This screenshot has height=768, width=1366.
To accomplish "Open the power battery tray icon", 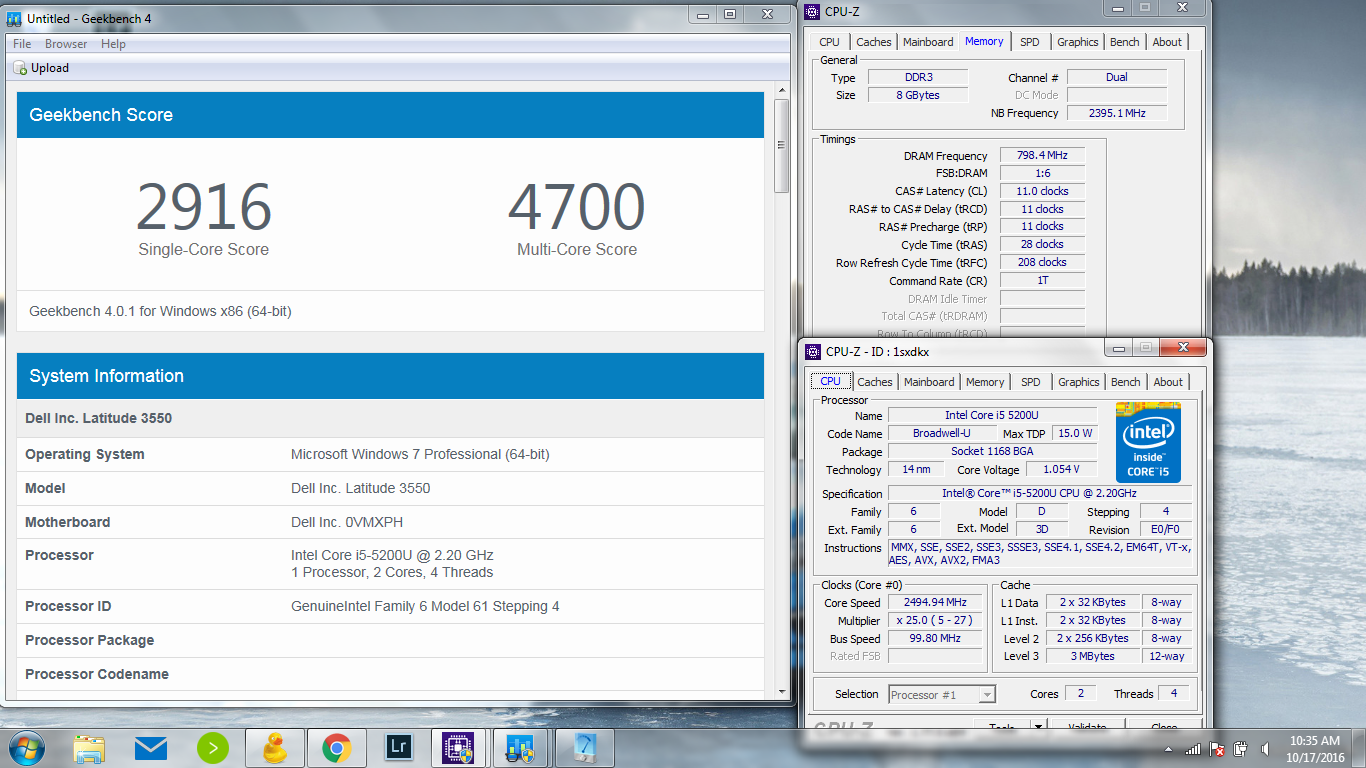I will [x=1240, y=748].
